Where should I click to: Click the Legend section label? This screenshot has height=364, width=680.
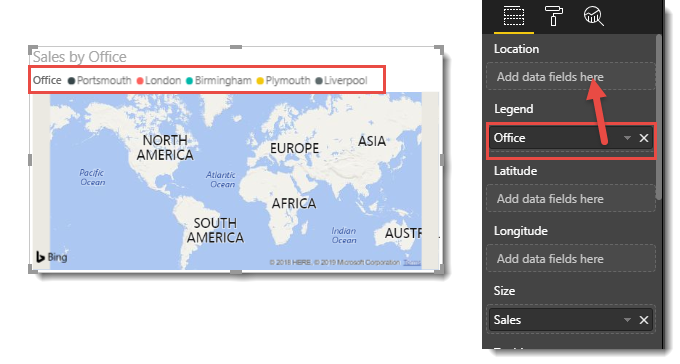513,109
